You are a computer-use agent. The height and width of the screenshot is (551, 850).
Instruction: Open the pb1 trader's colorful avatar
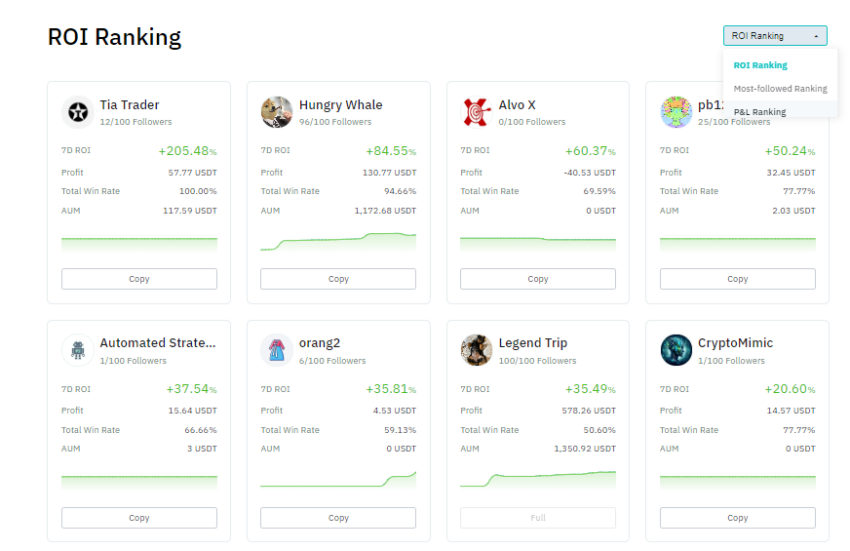(x=676, y=112)
